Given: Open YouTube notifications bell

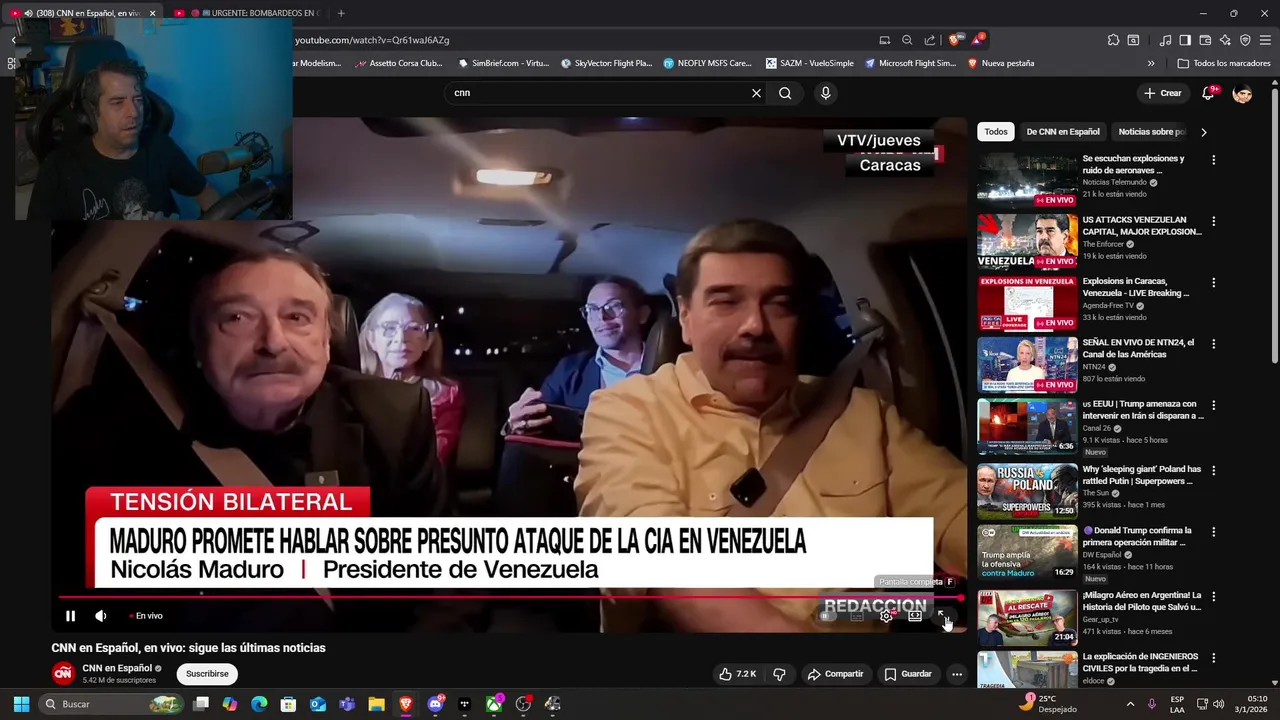Looking at the screenshot, I should pyautogui.click(x=1208, y=93).
